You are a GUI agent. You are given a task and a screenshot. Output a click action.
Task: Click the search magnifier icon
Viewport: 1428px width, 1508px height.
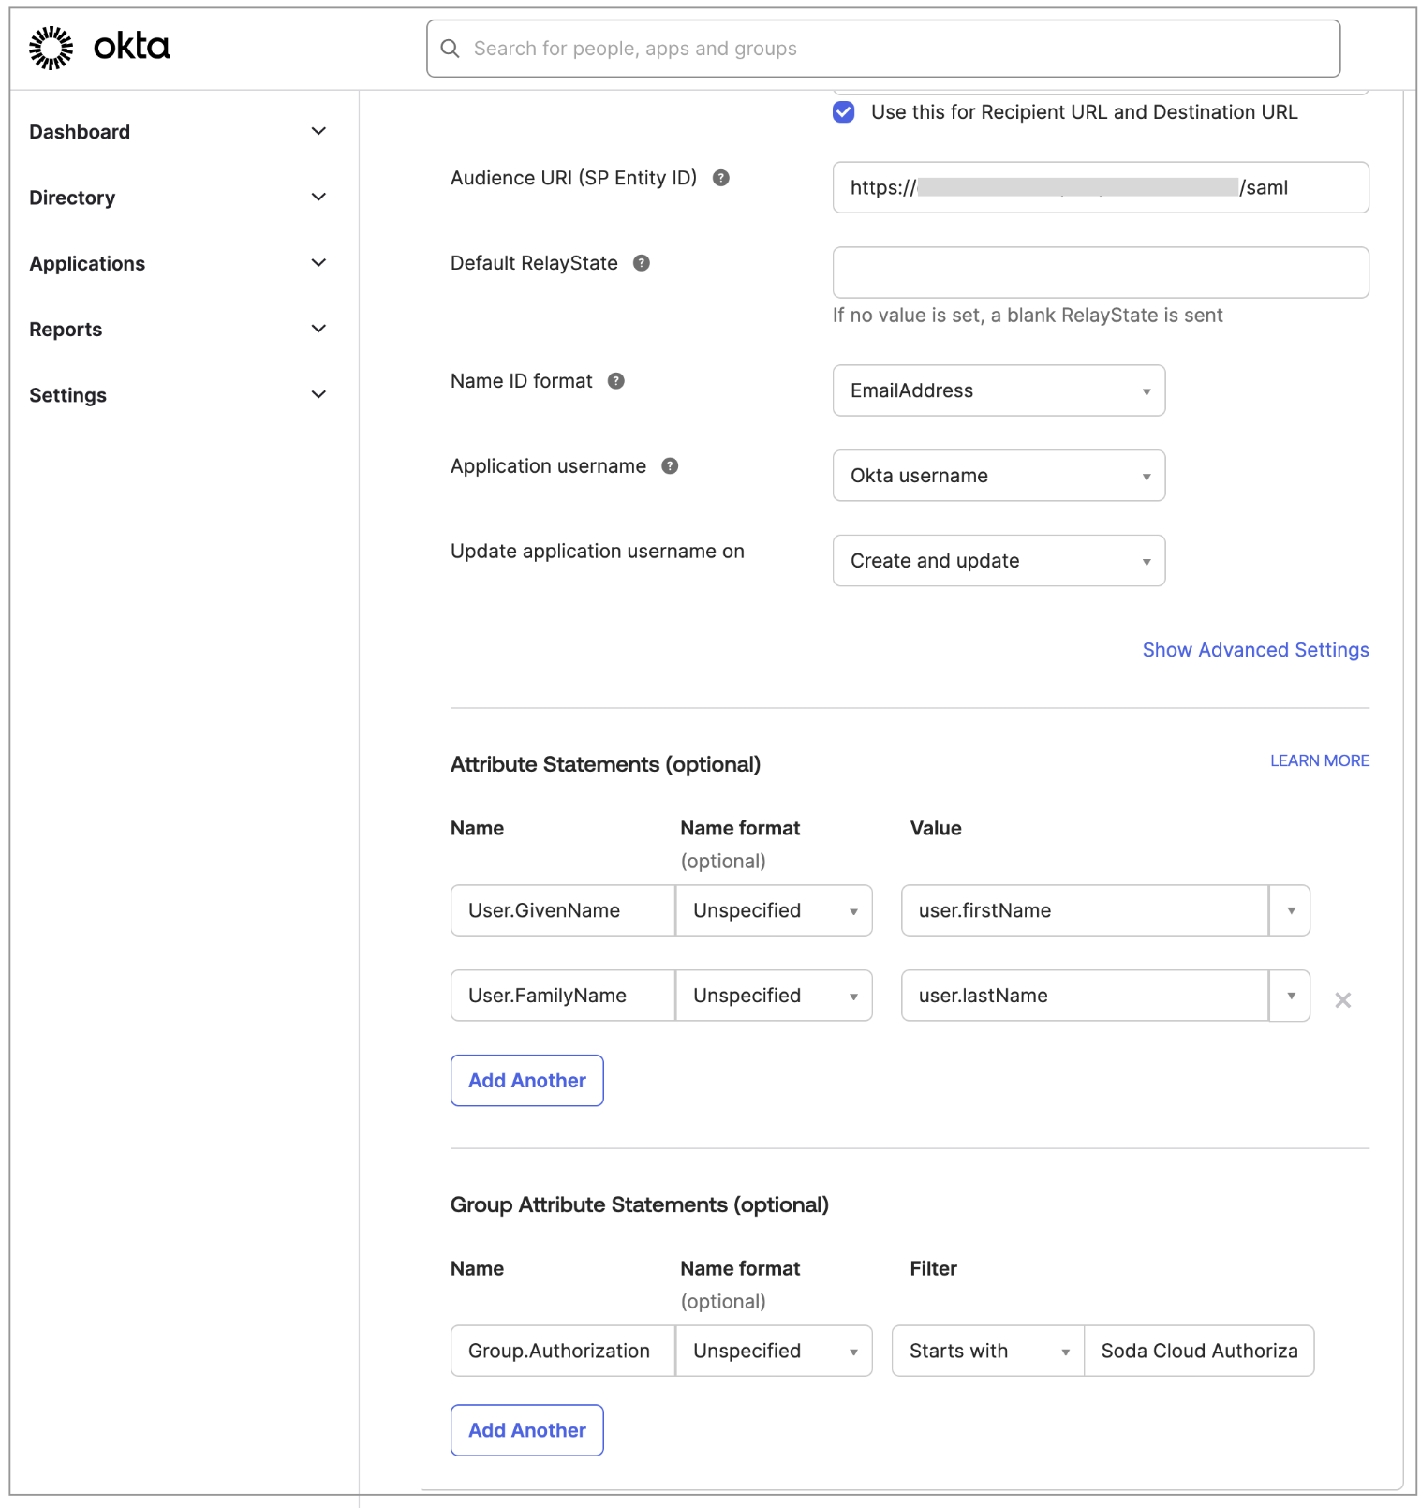tap(450, 49)
